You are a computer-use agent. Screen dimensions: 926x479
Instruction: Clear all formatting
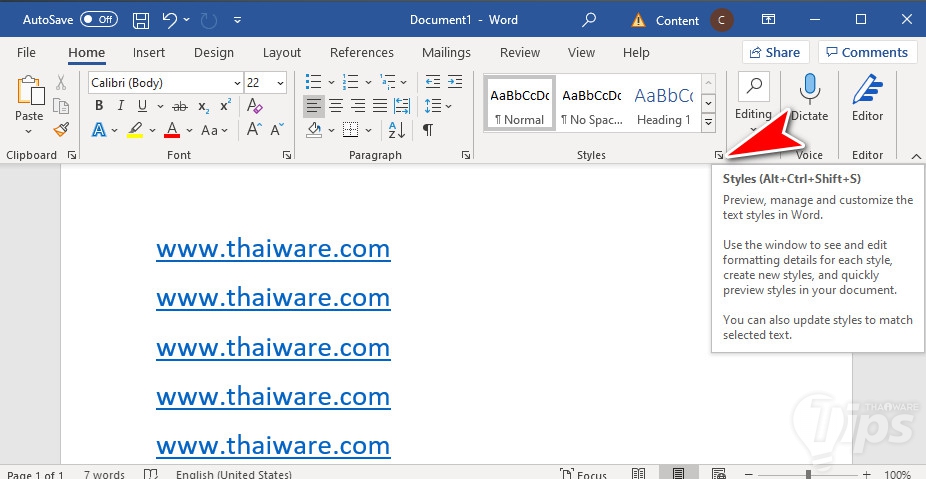[x=255, y=106]
